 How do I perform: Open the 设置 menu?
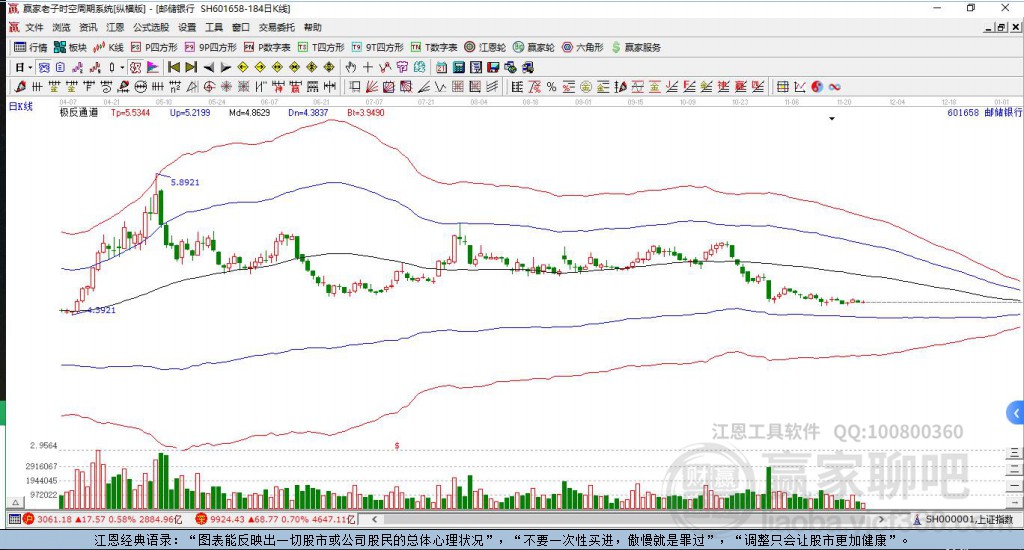click(x=187, y=27)
